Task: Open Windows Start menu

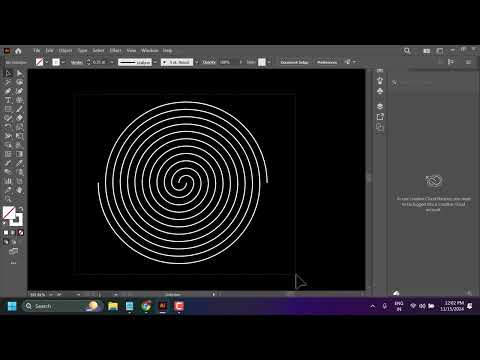Action: (12, 306)
